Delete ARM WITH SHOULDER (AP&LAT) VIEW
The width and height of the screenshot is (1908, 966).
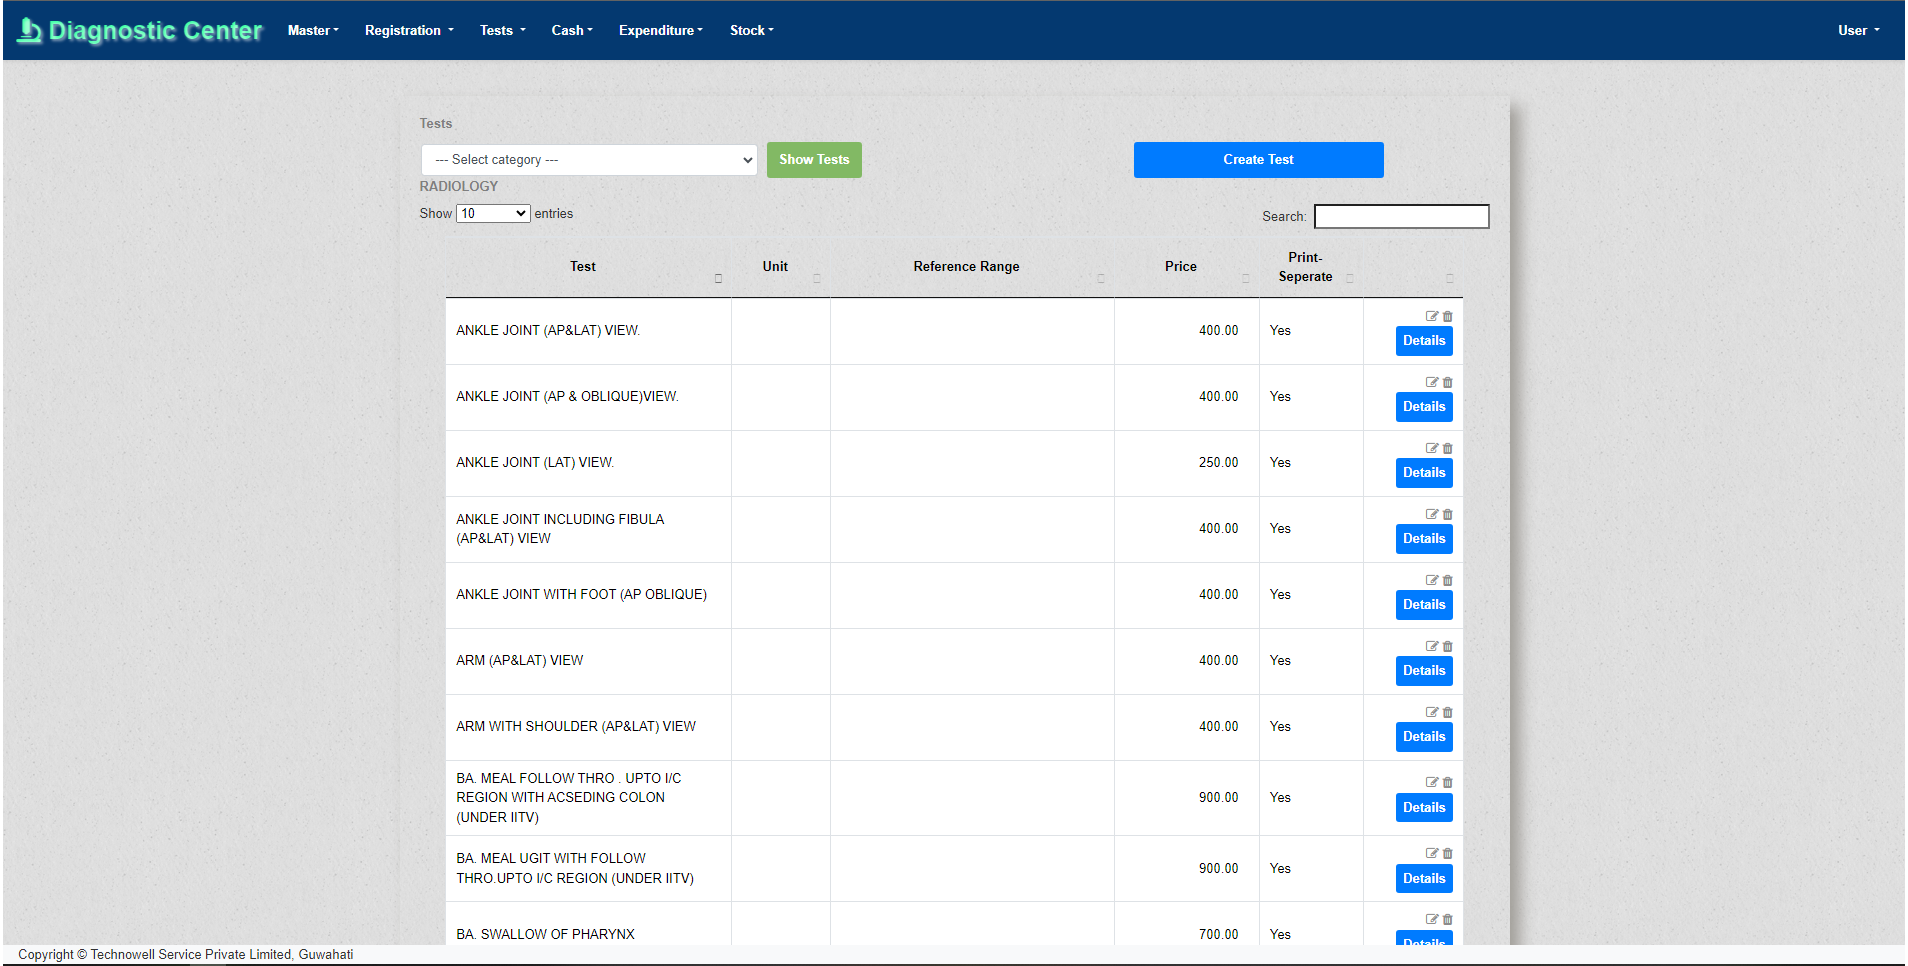pyautogui.click(x=1448, y=712)
